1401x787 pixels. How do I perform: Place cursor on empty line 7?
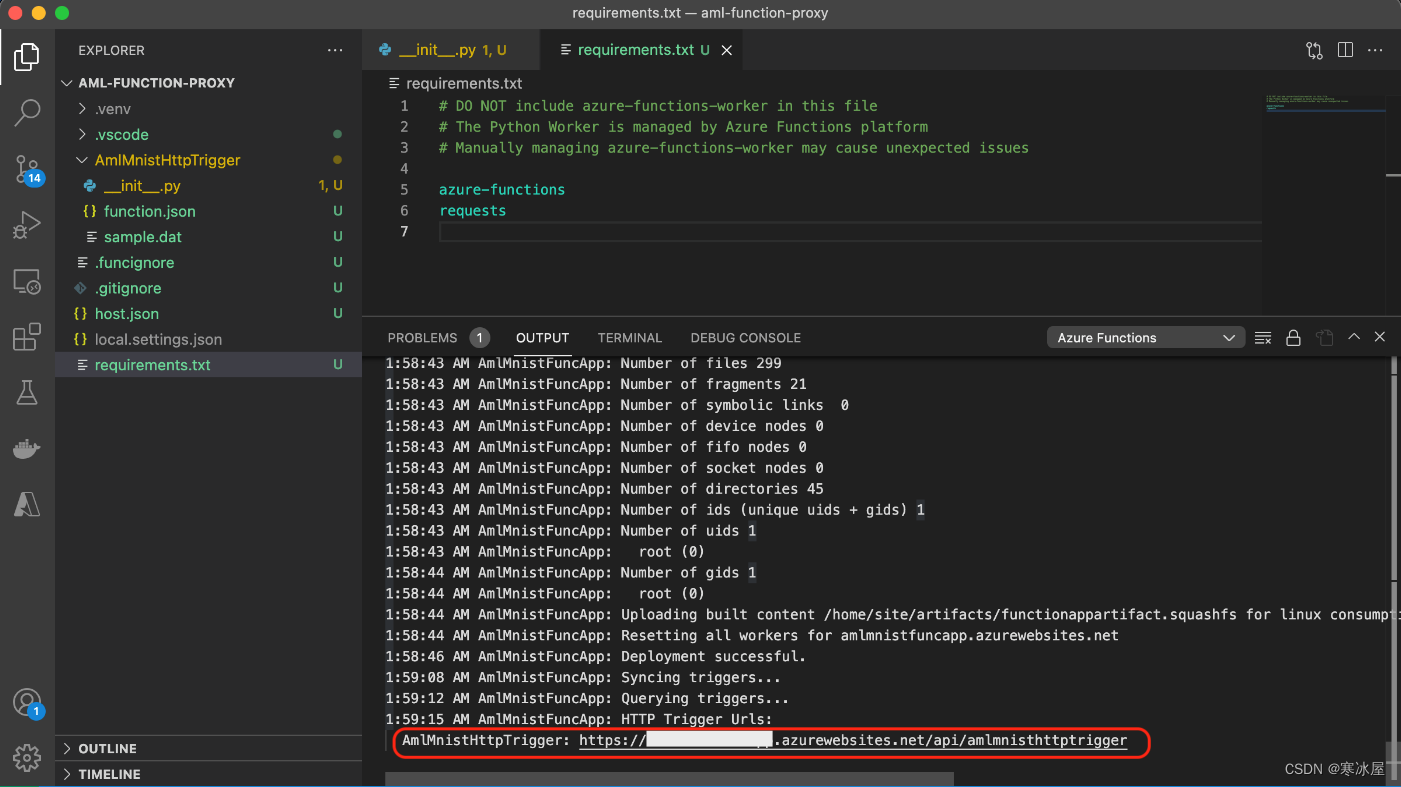(x=850, y=232)
